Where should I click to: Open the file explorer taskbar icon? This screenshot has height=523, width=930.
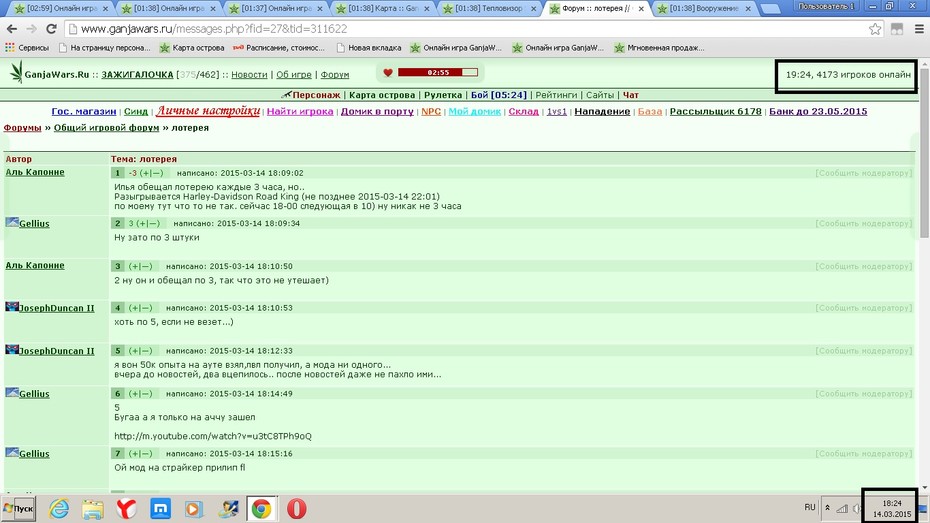point(93,509)
